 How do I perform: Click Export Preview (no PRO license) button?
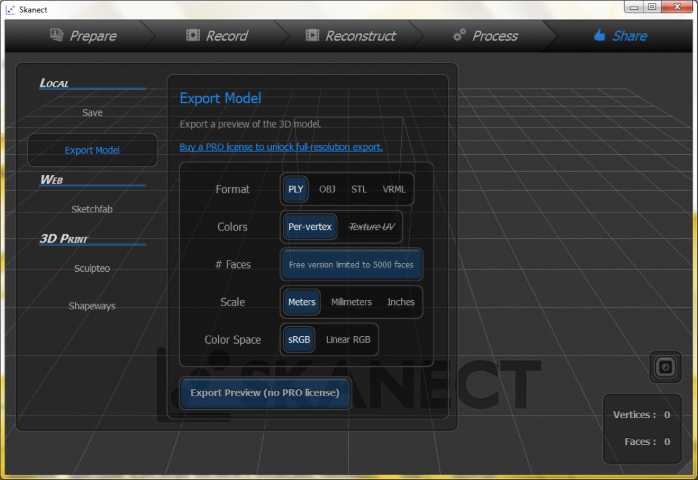[x=265, y=393]
